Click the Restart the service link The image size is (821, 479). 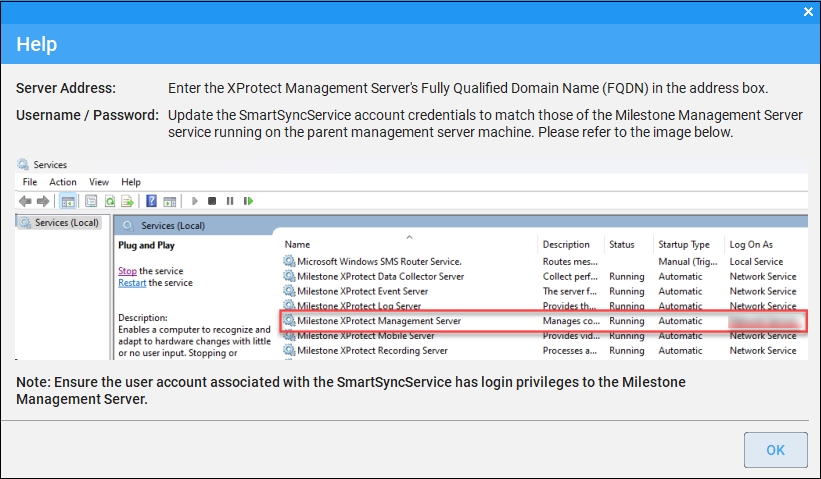point(132,283)
